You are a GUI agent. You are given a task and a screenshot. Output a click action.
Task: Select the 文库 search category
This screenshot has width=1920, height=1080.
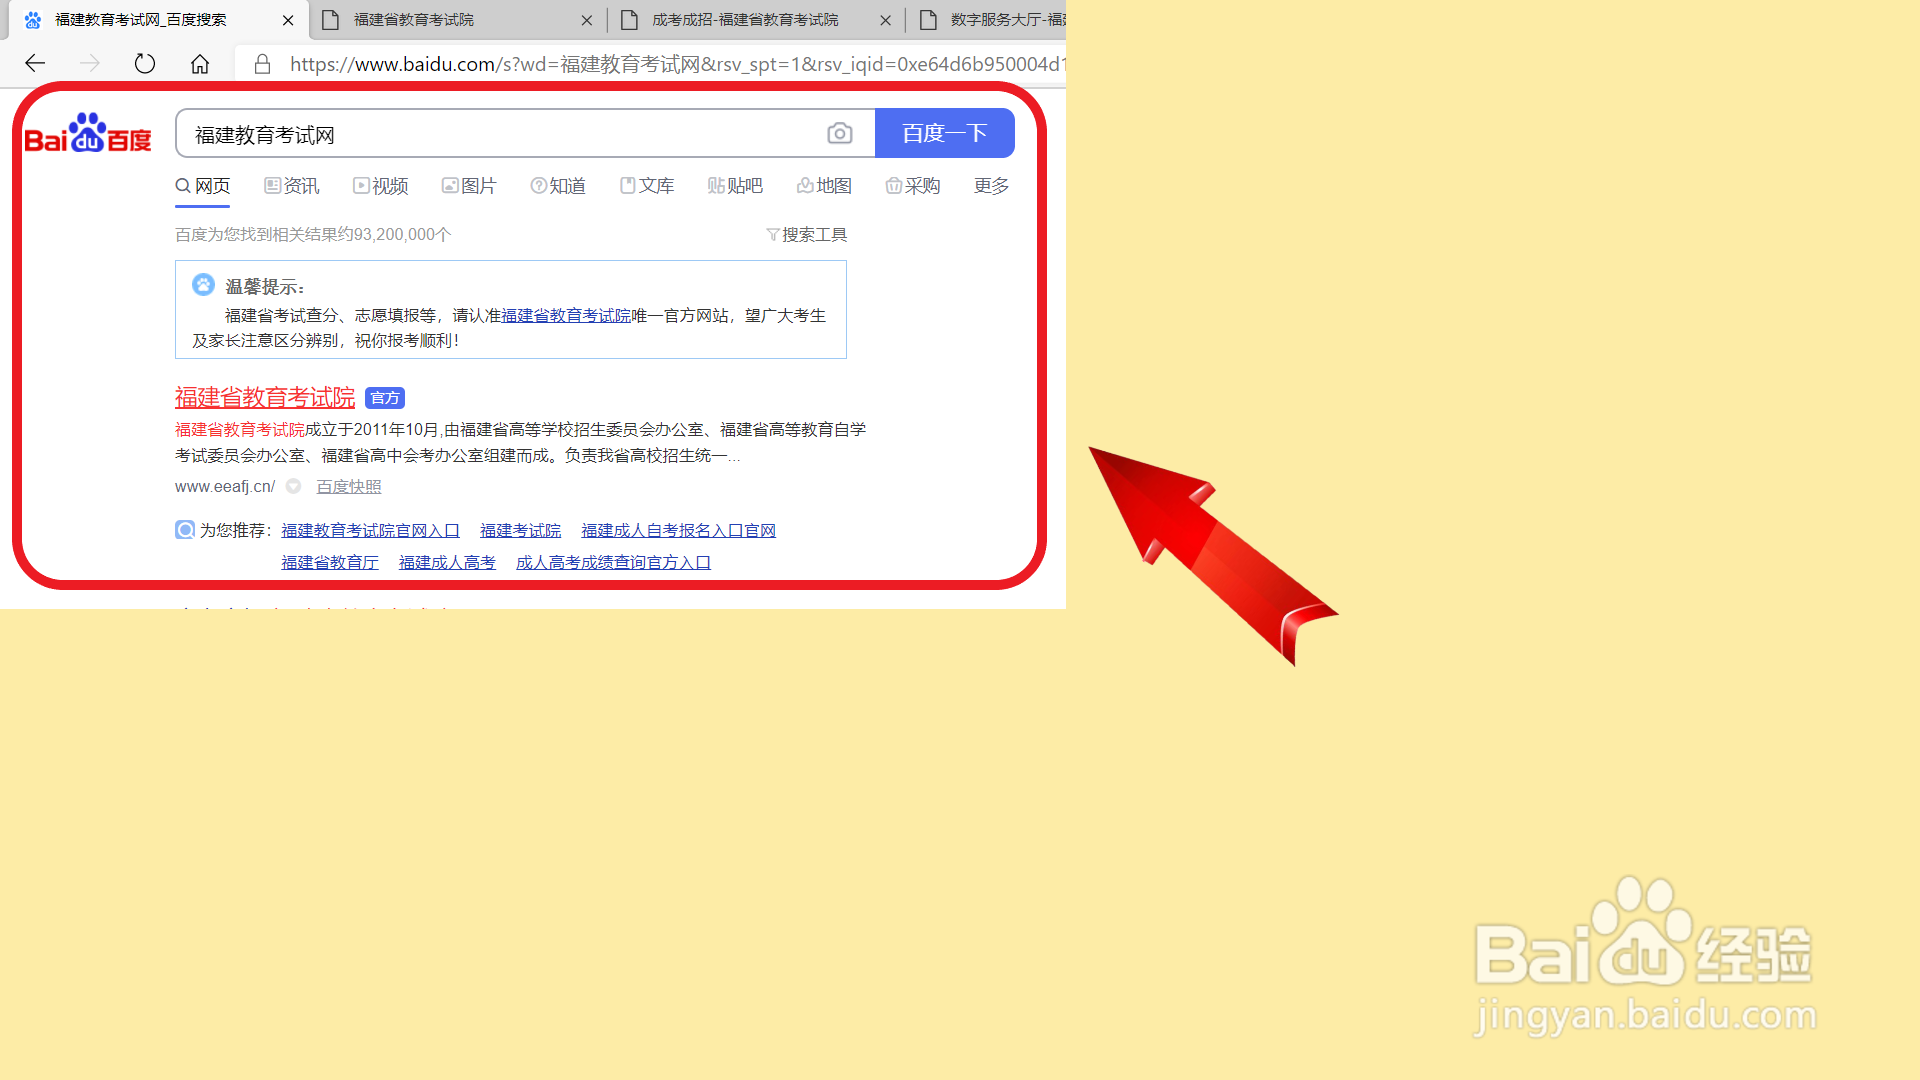coord(647,186)
